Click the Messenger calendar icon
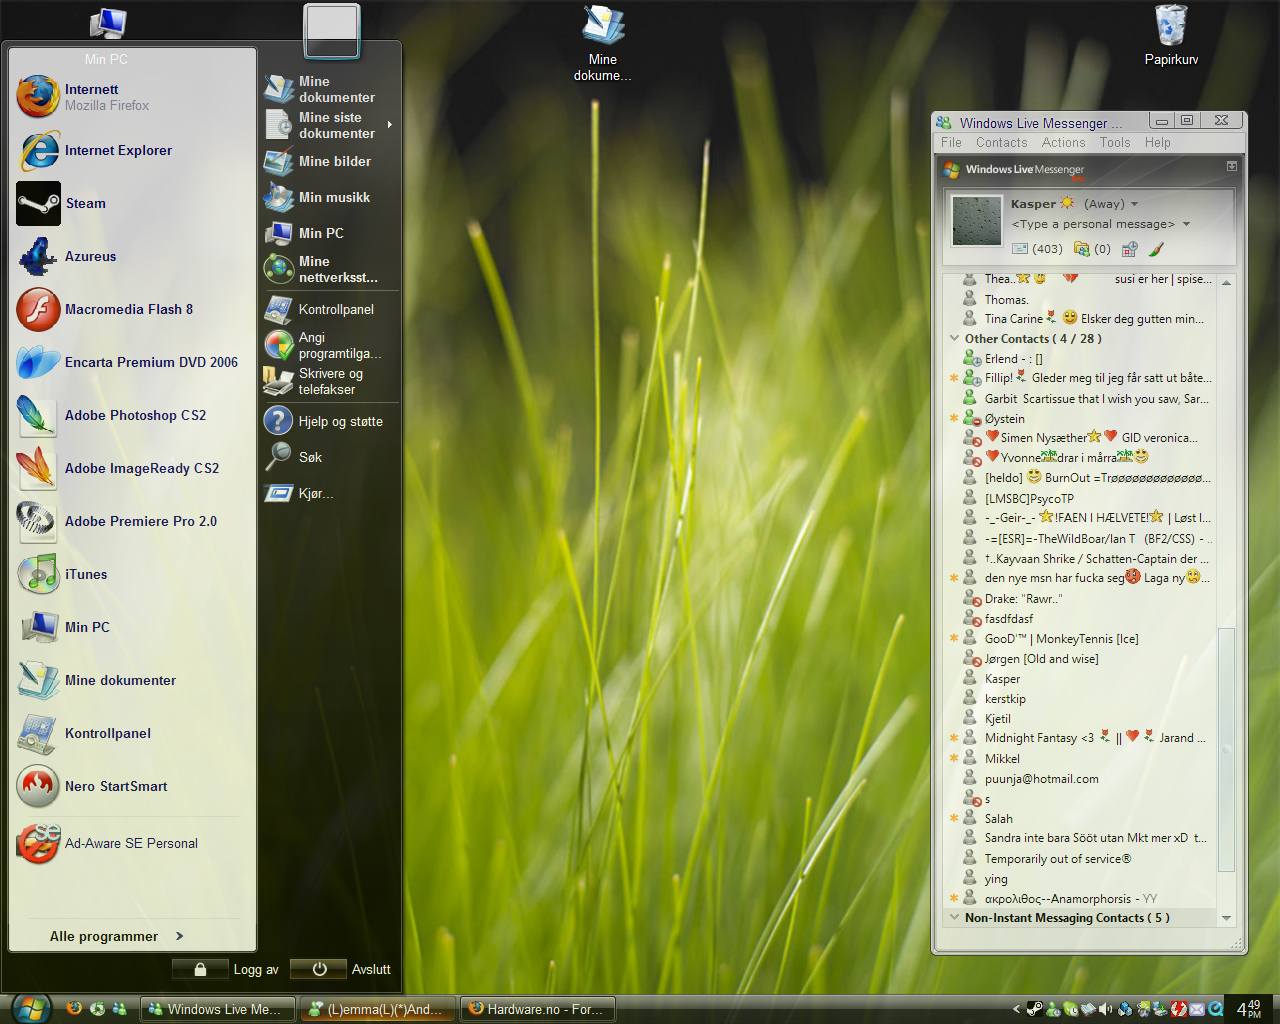 [1130, 249]
